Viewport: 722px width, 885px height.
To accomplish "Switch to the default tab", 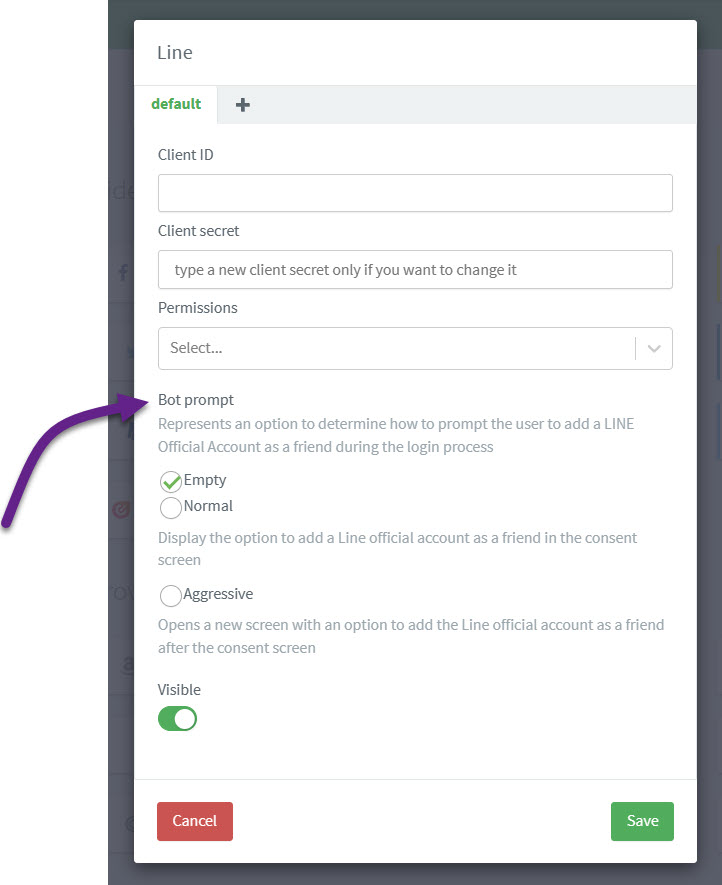I will [x=176, y=104].
